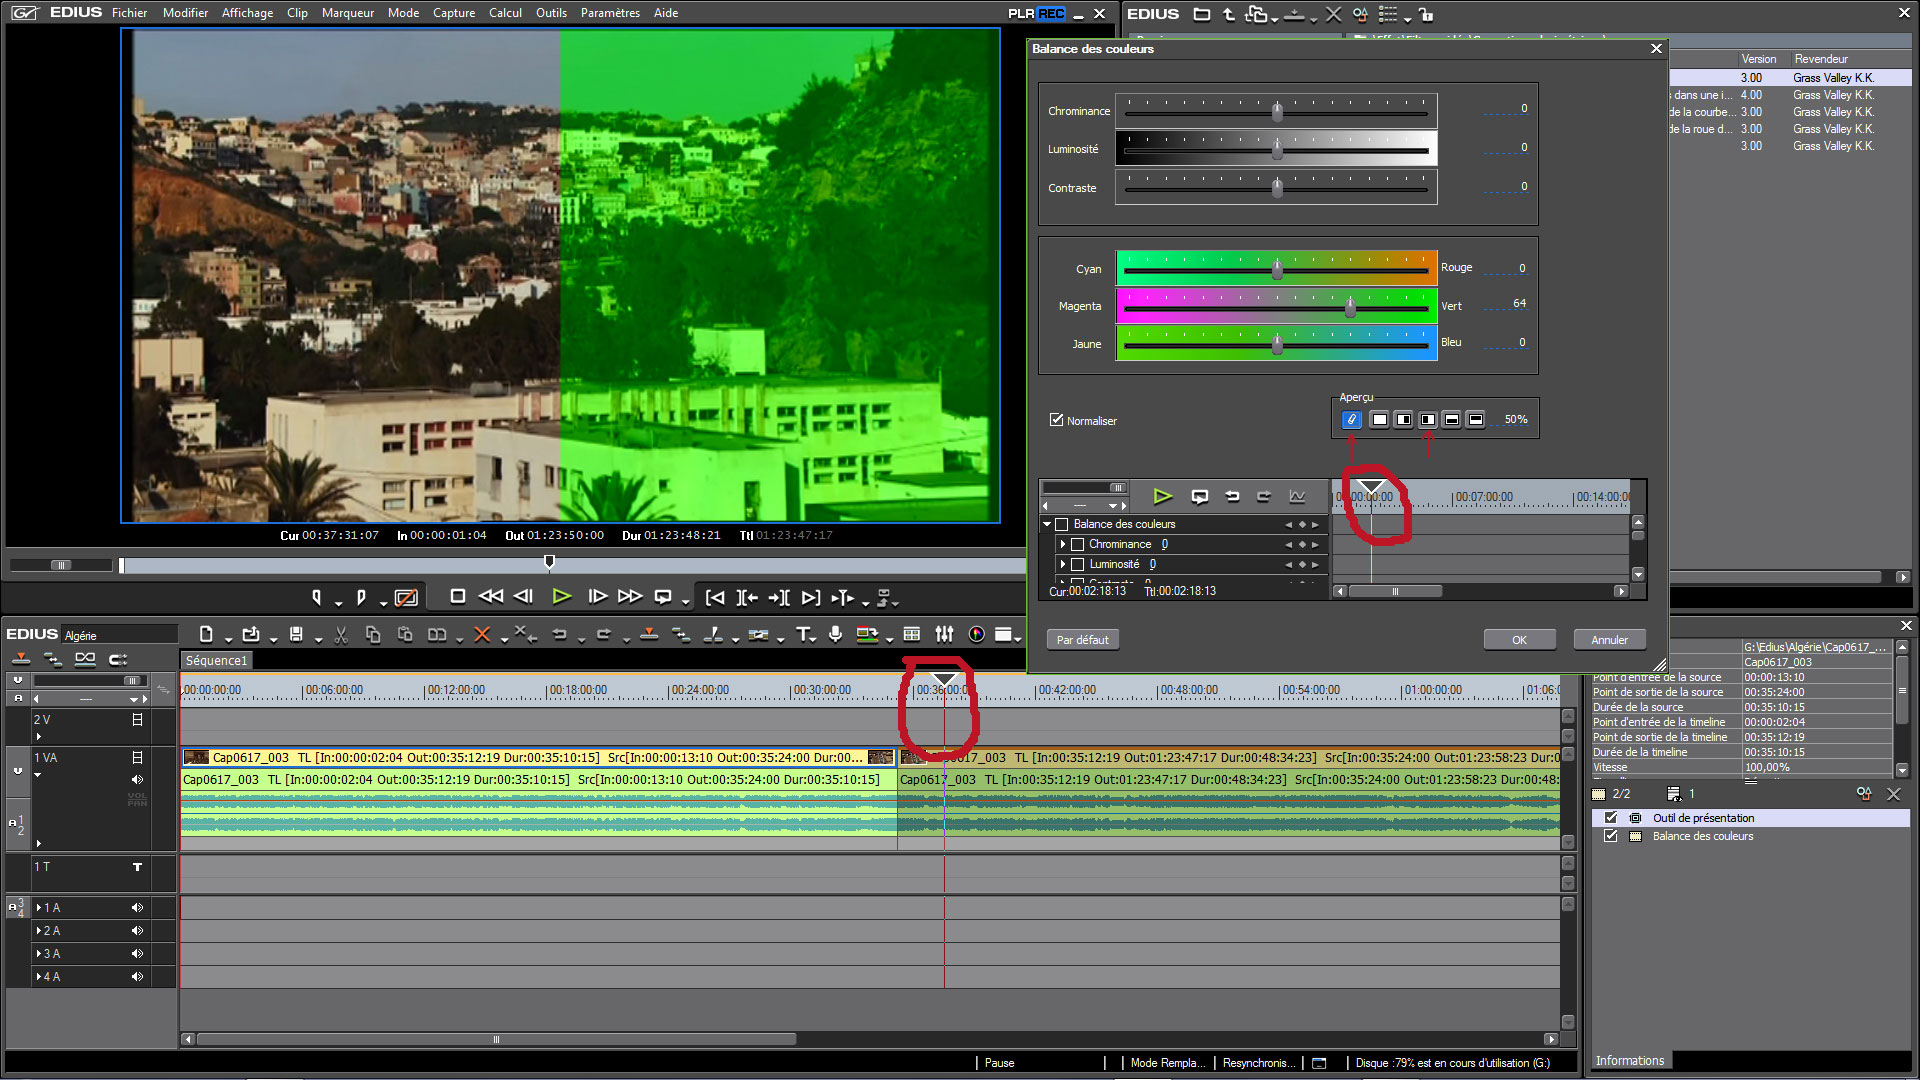Step to the next frame
Viewport: 1920px width, 1080px height.
point(597,596)
